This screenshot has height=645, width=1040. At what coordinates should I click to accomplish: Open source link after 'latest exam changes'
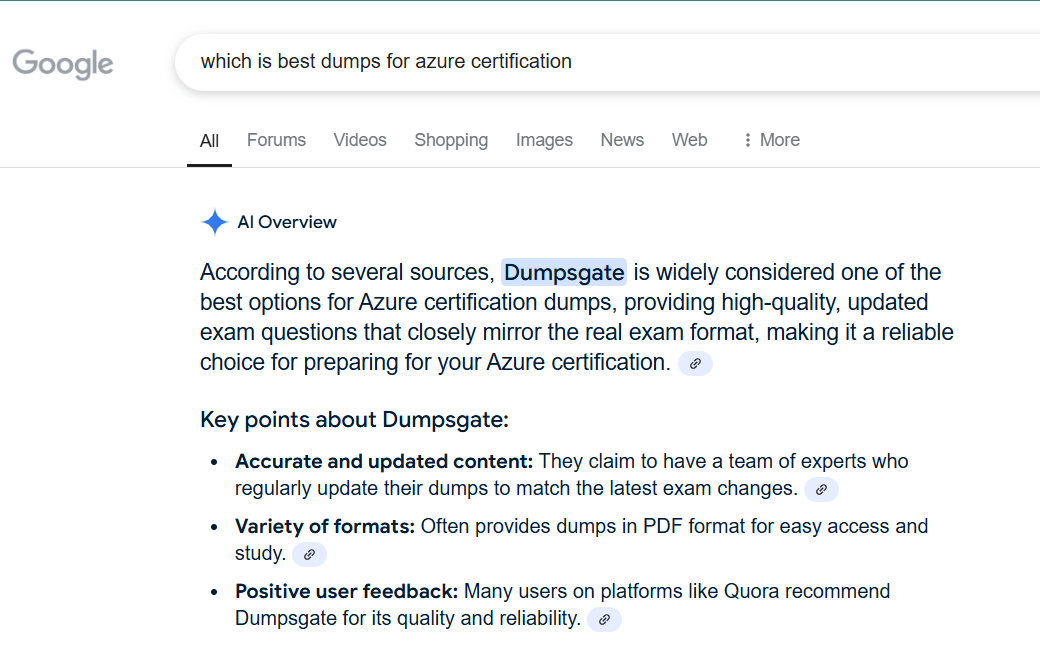pyautogui.click(x=821, y=490)
